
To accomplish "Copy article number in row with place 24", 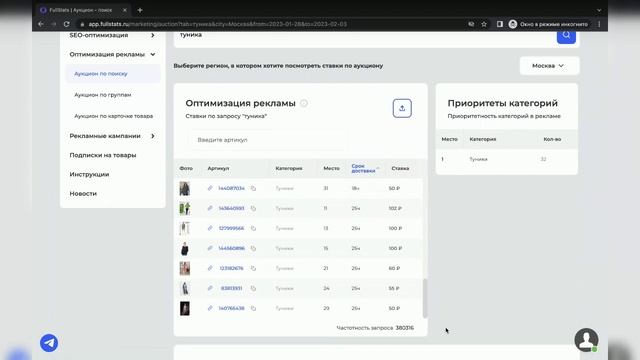I will (x=253, y=288).
